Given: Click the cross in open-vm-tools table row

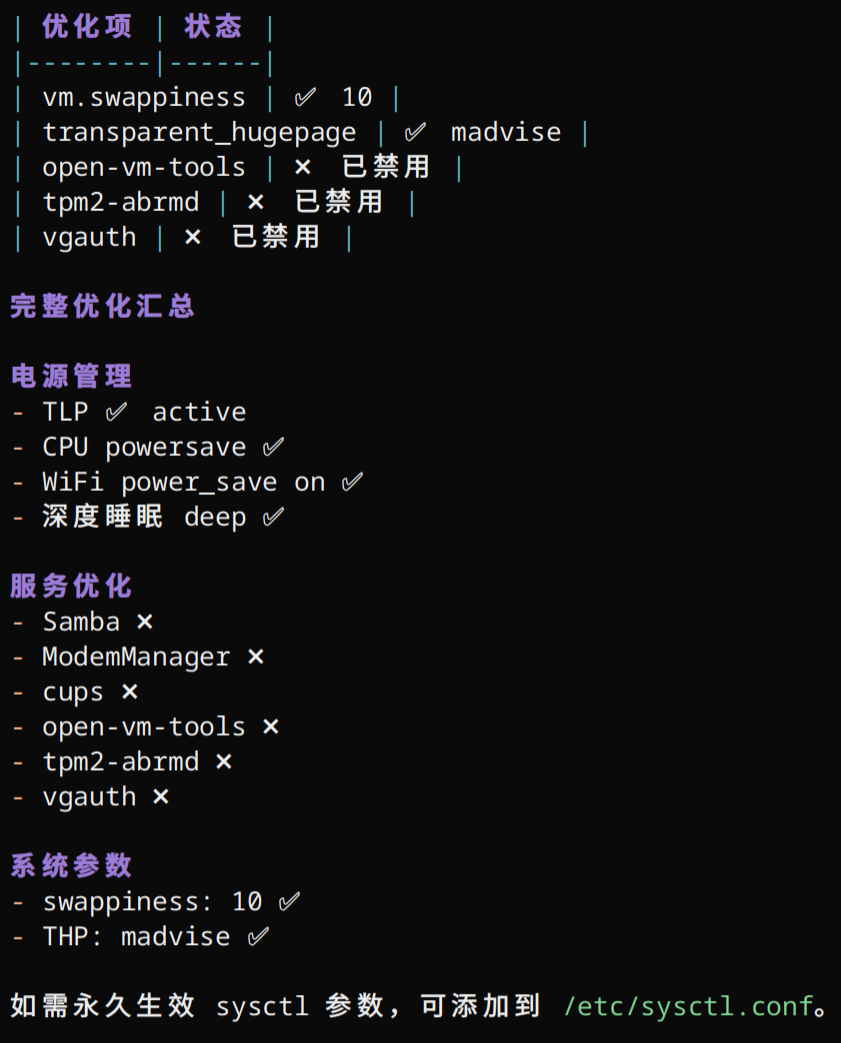Looking at the screenshot, I should (x=303, y=167).
